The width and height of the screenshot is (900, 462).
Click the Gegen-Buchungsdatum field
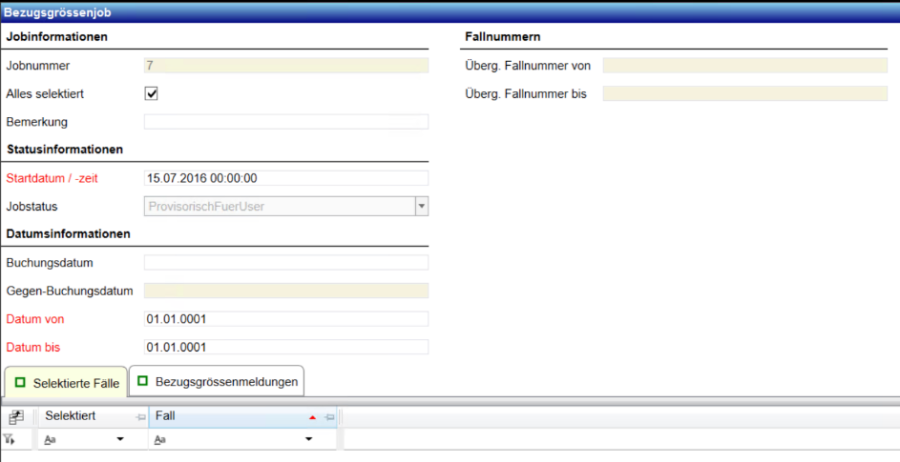(x=286, y=291)
